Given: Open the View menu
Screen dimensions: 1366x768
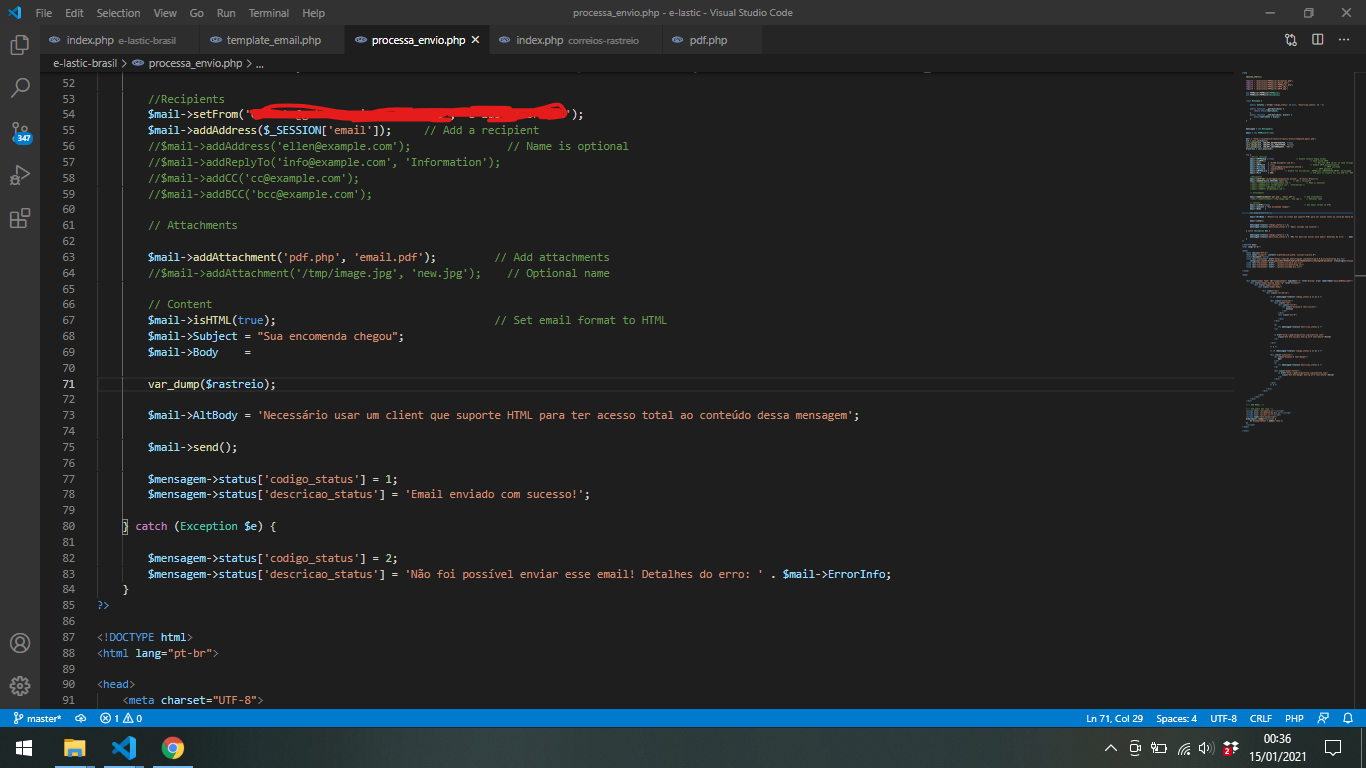Looking at the screenshot, I should click(x=165, y=13).
